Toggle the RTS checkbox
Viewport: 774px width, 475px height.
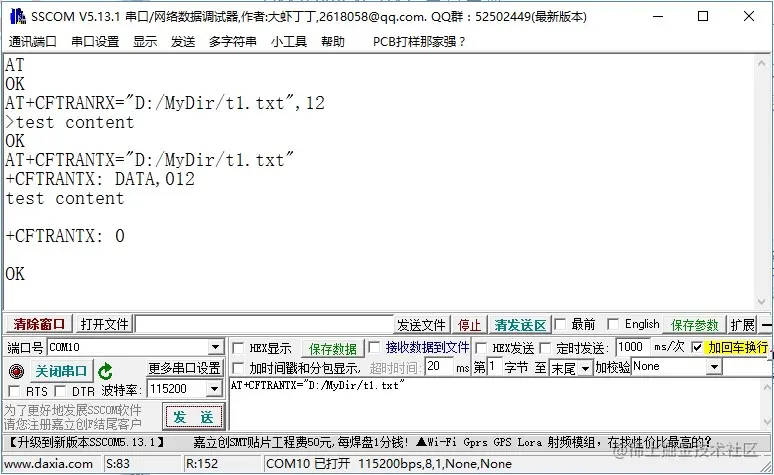click(x=14, y=391)
